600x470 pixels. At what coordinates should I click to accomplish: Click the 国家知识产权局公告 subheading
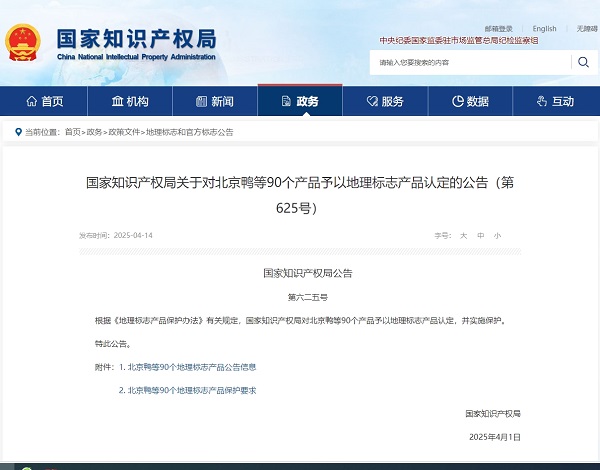click(308, 273)
